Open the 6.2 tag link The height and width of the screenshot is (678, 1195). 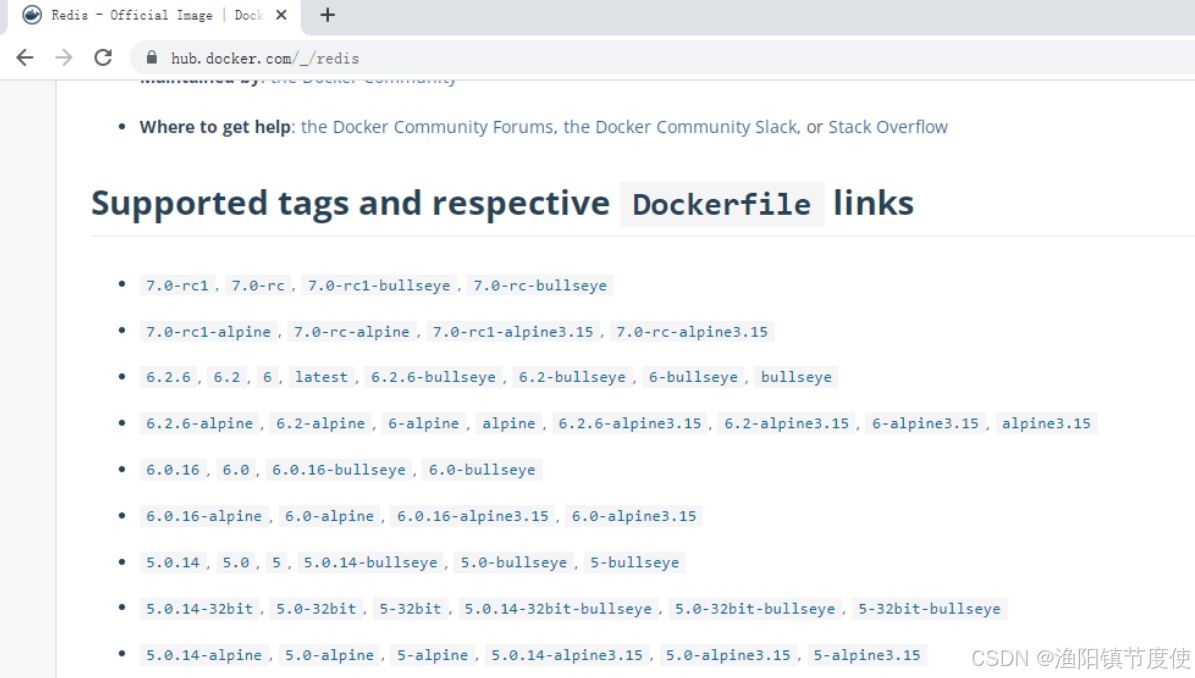click(x=226, y=377)
